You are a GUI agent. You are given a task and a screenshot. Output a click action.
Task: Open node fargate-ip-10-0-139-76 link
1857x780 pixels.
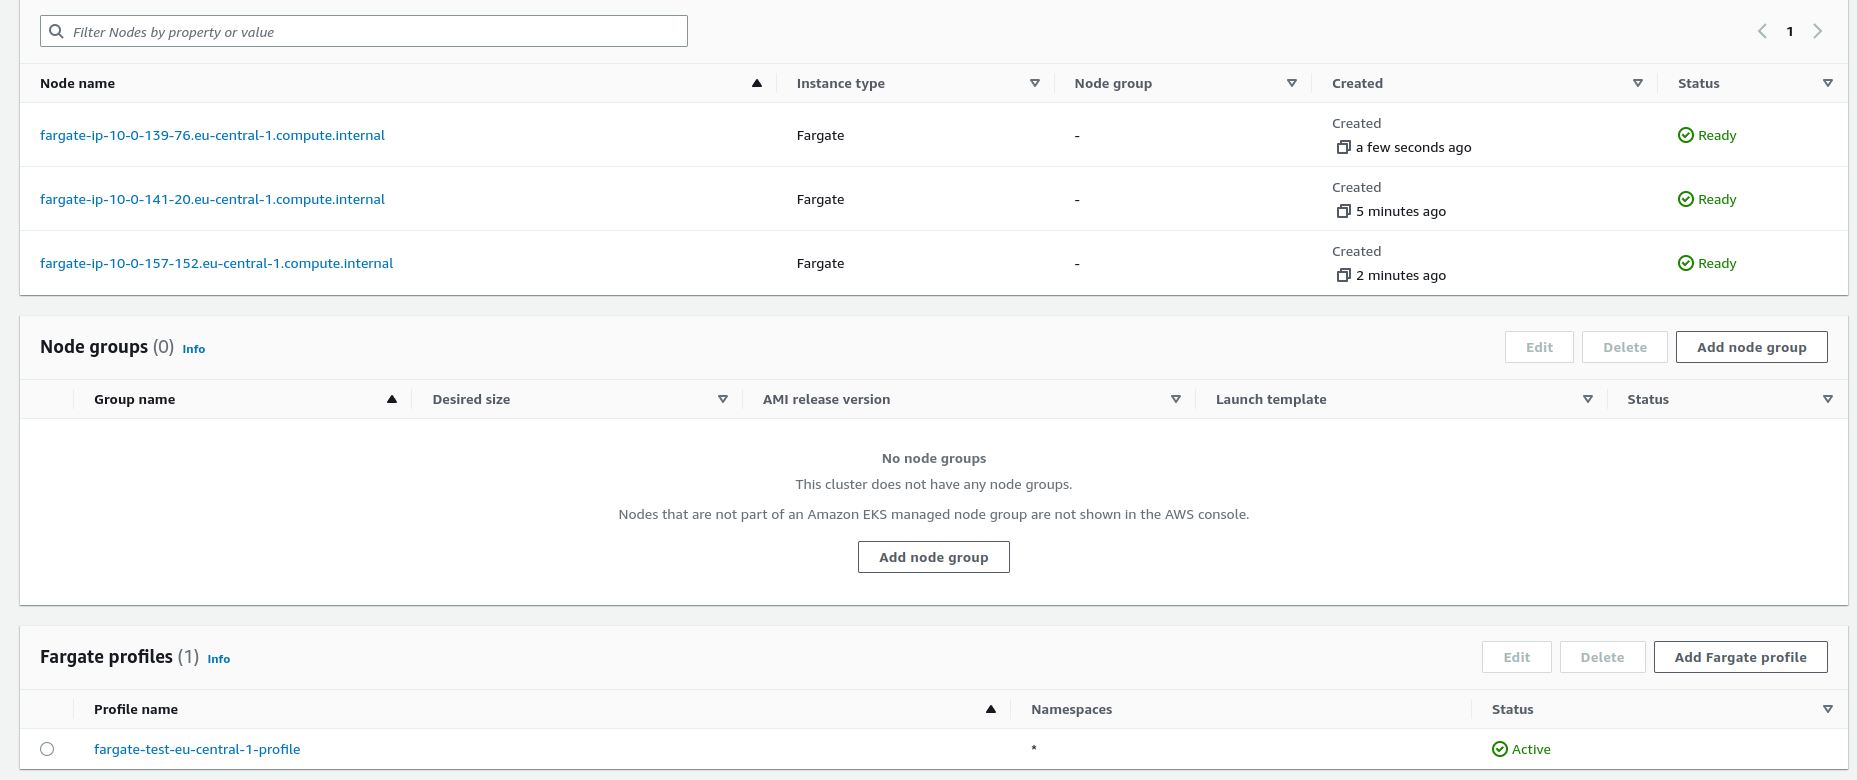tap(212, 135)
